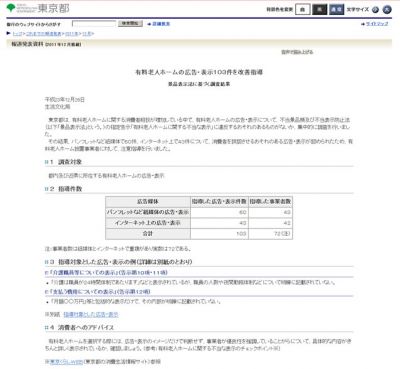Click the date 平成23年12月26日
Screen dimensions: 400x369
[65, 100]
